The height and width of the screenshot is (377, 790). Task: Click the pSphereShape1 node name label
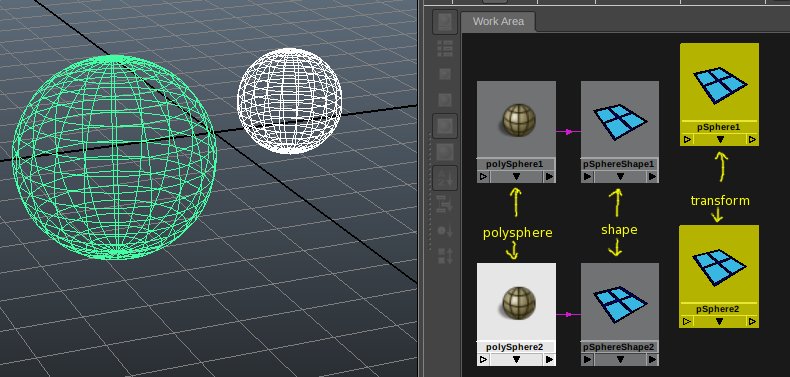pyautogui.click(x=620, y=164)
